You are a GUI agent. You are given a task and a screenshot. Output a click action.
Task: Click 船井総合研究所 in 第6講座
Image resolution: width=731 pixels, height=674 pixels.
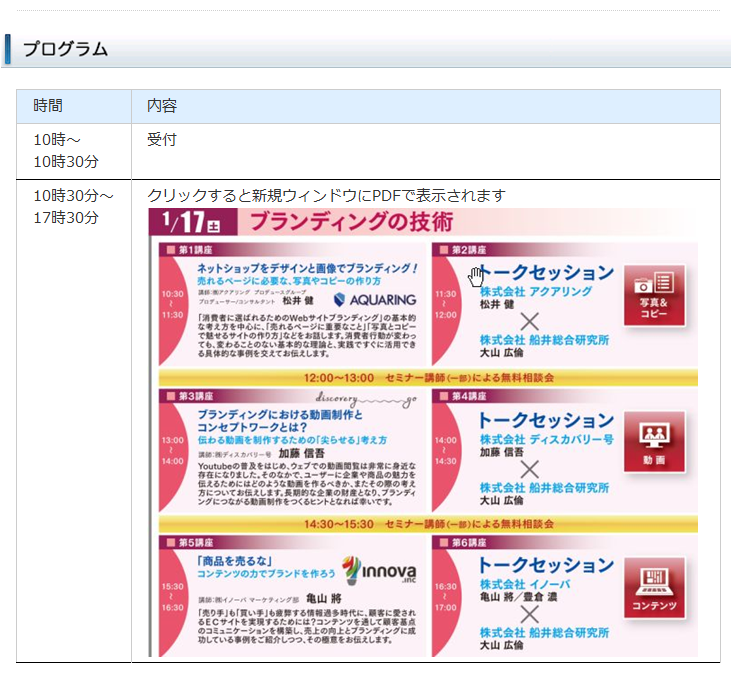(x=569, y=633)
